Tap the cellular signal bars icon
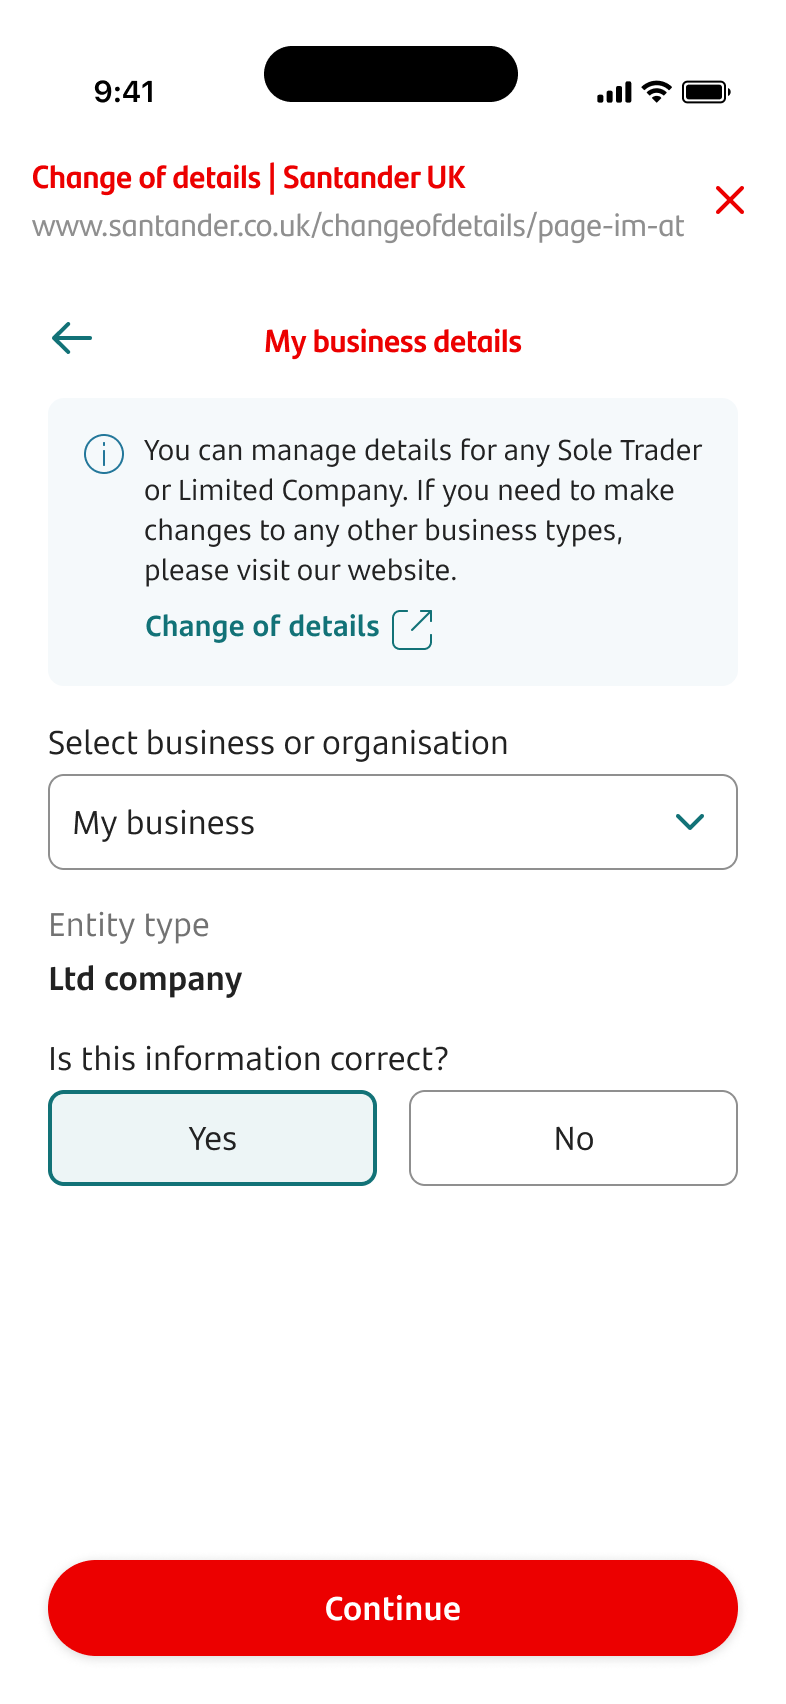 614,93
